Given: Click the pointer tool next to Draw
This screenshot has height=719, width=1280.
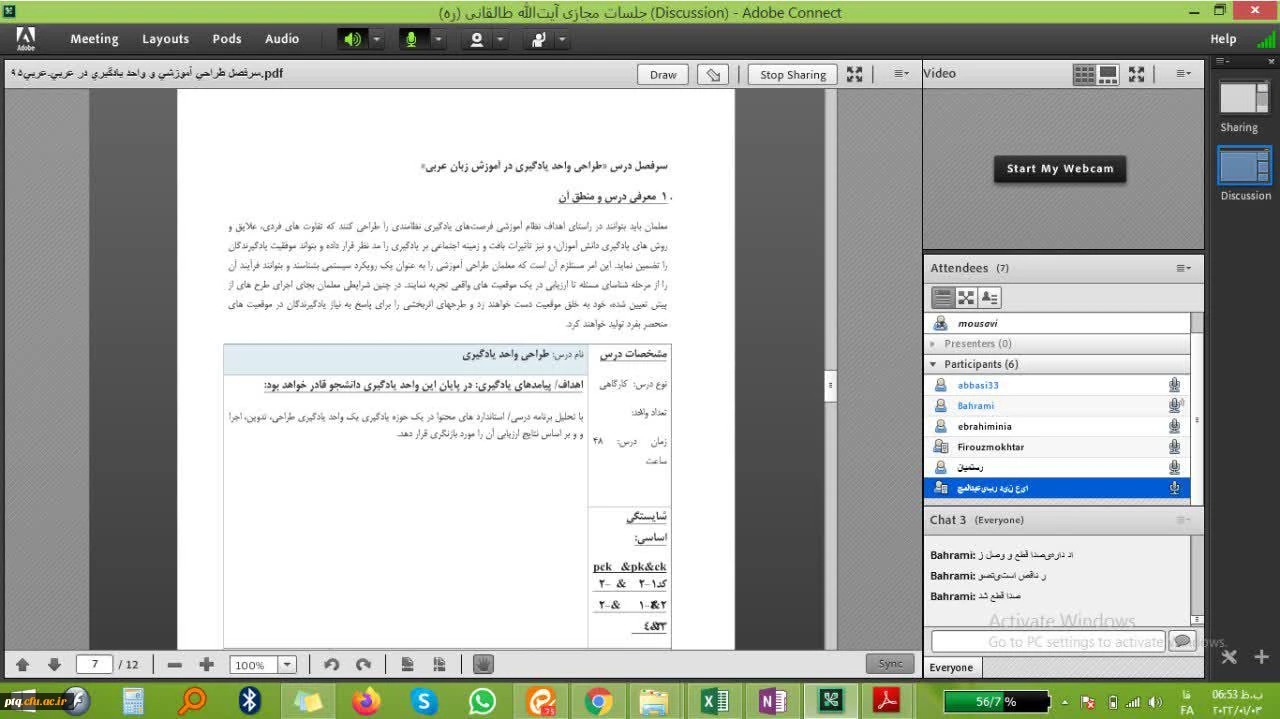Looking at the screenshot, I should pyautogui.click(x=712, y=74).
